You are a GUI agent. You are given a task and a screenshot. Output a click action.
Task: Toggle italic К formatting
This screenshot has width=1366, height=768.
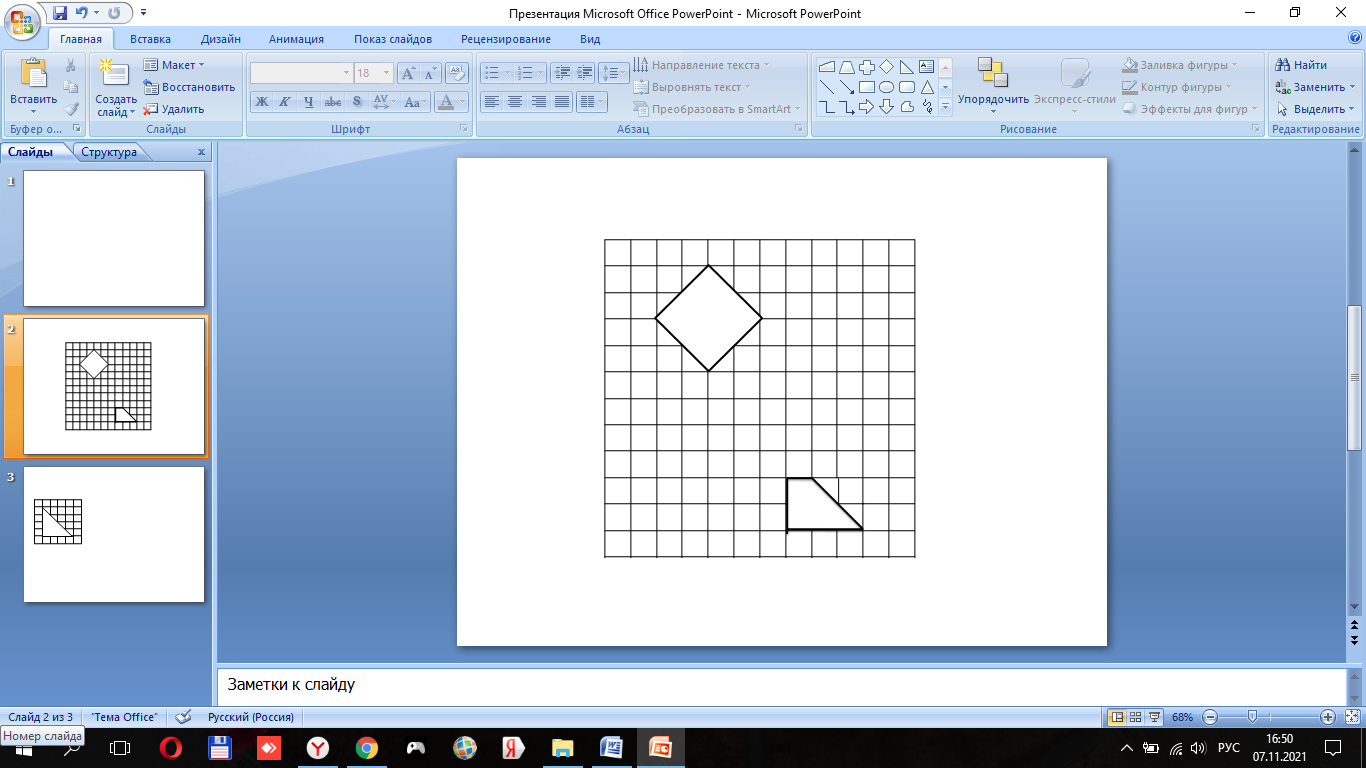pyautogui.click(x=285, y=102)
